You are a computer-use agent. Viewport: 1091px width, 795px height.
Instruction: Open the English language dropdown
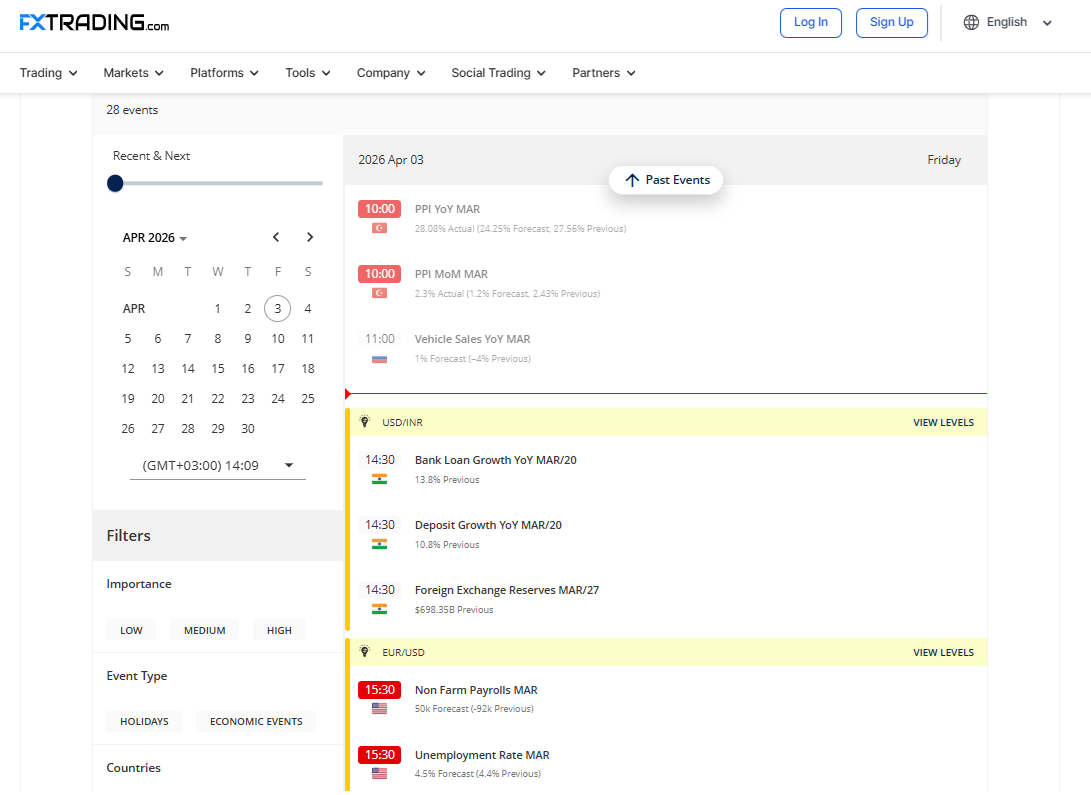click(1008, 22)
